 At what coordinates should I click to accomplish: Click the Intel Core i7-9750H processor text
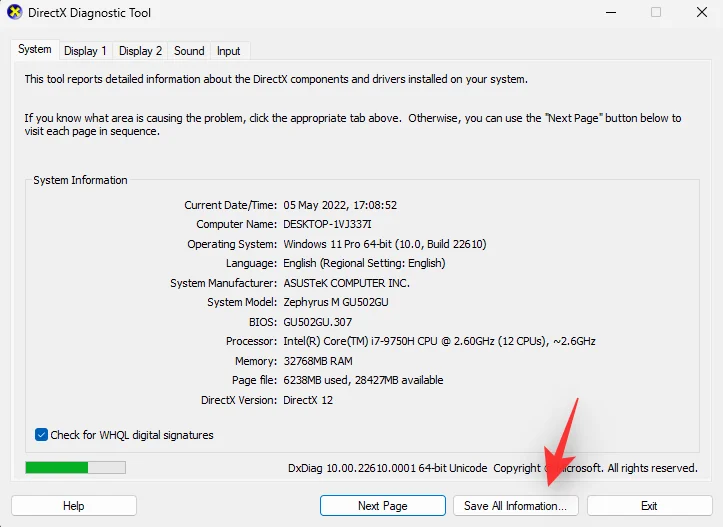tap(439, 341)
